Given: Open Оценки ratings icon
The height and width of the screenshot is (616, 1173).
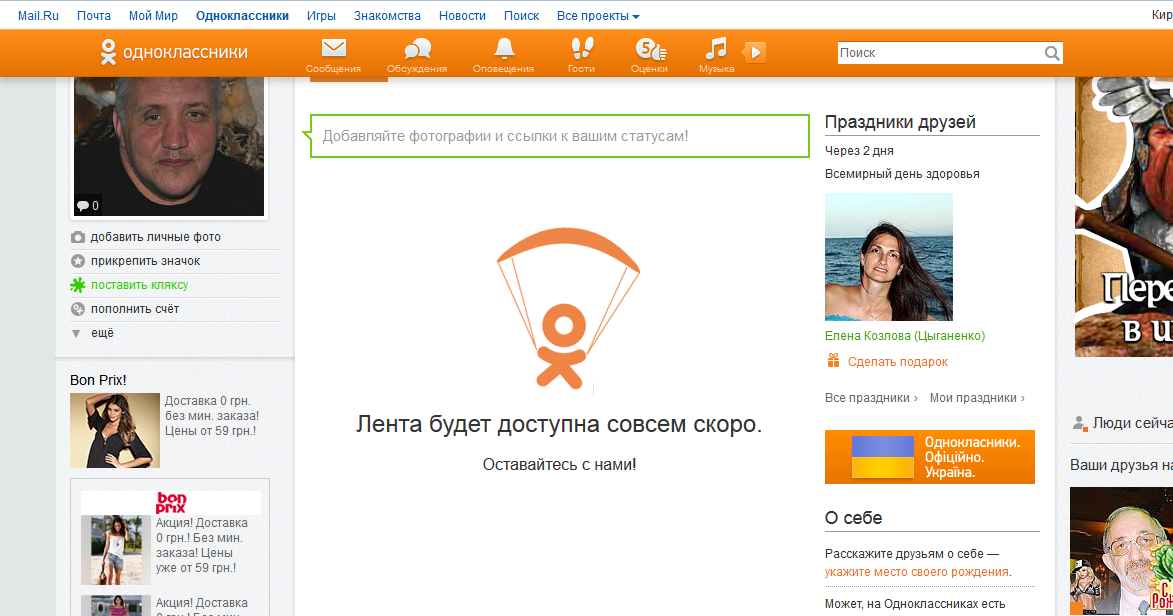Looking at the screenshot, I should pos(650,49).
